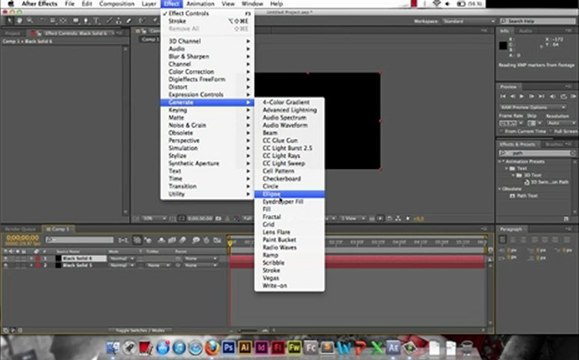The width and height of the screenshot is (579, 360).
Task: Open RAM Preview Options dropdown
Action: (x=532, y=107)
